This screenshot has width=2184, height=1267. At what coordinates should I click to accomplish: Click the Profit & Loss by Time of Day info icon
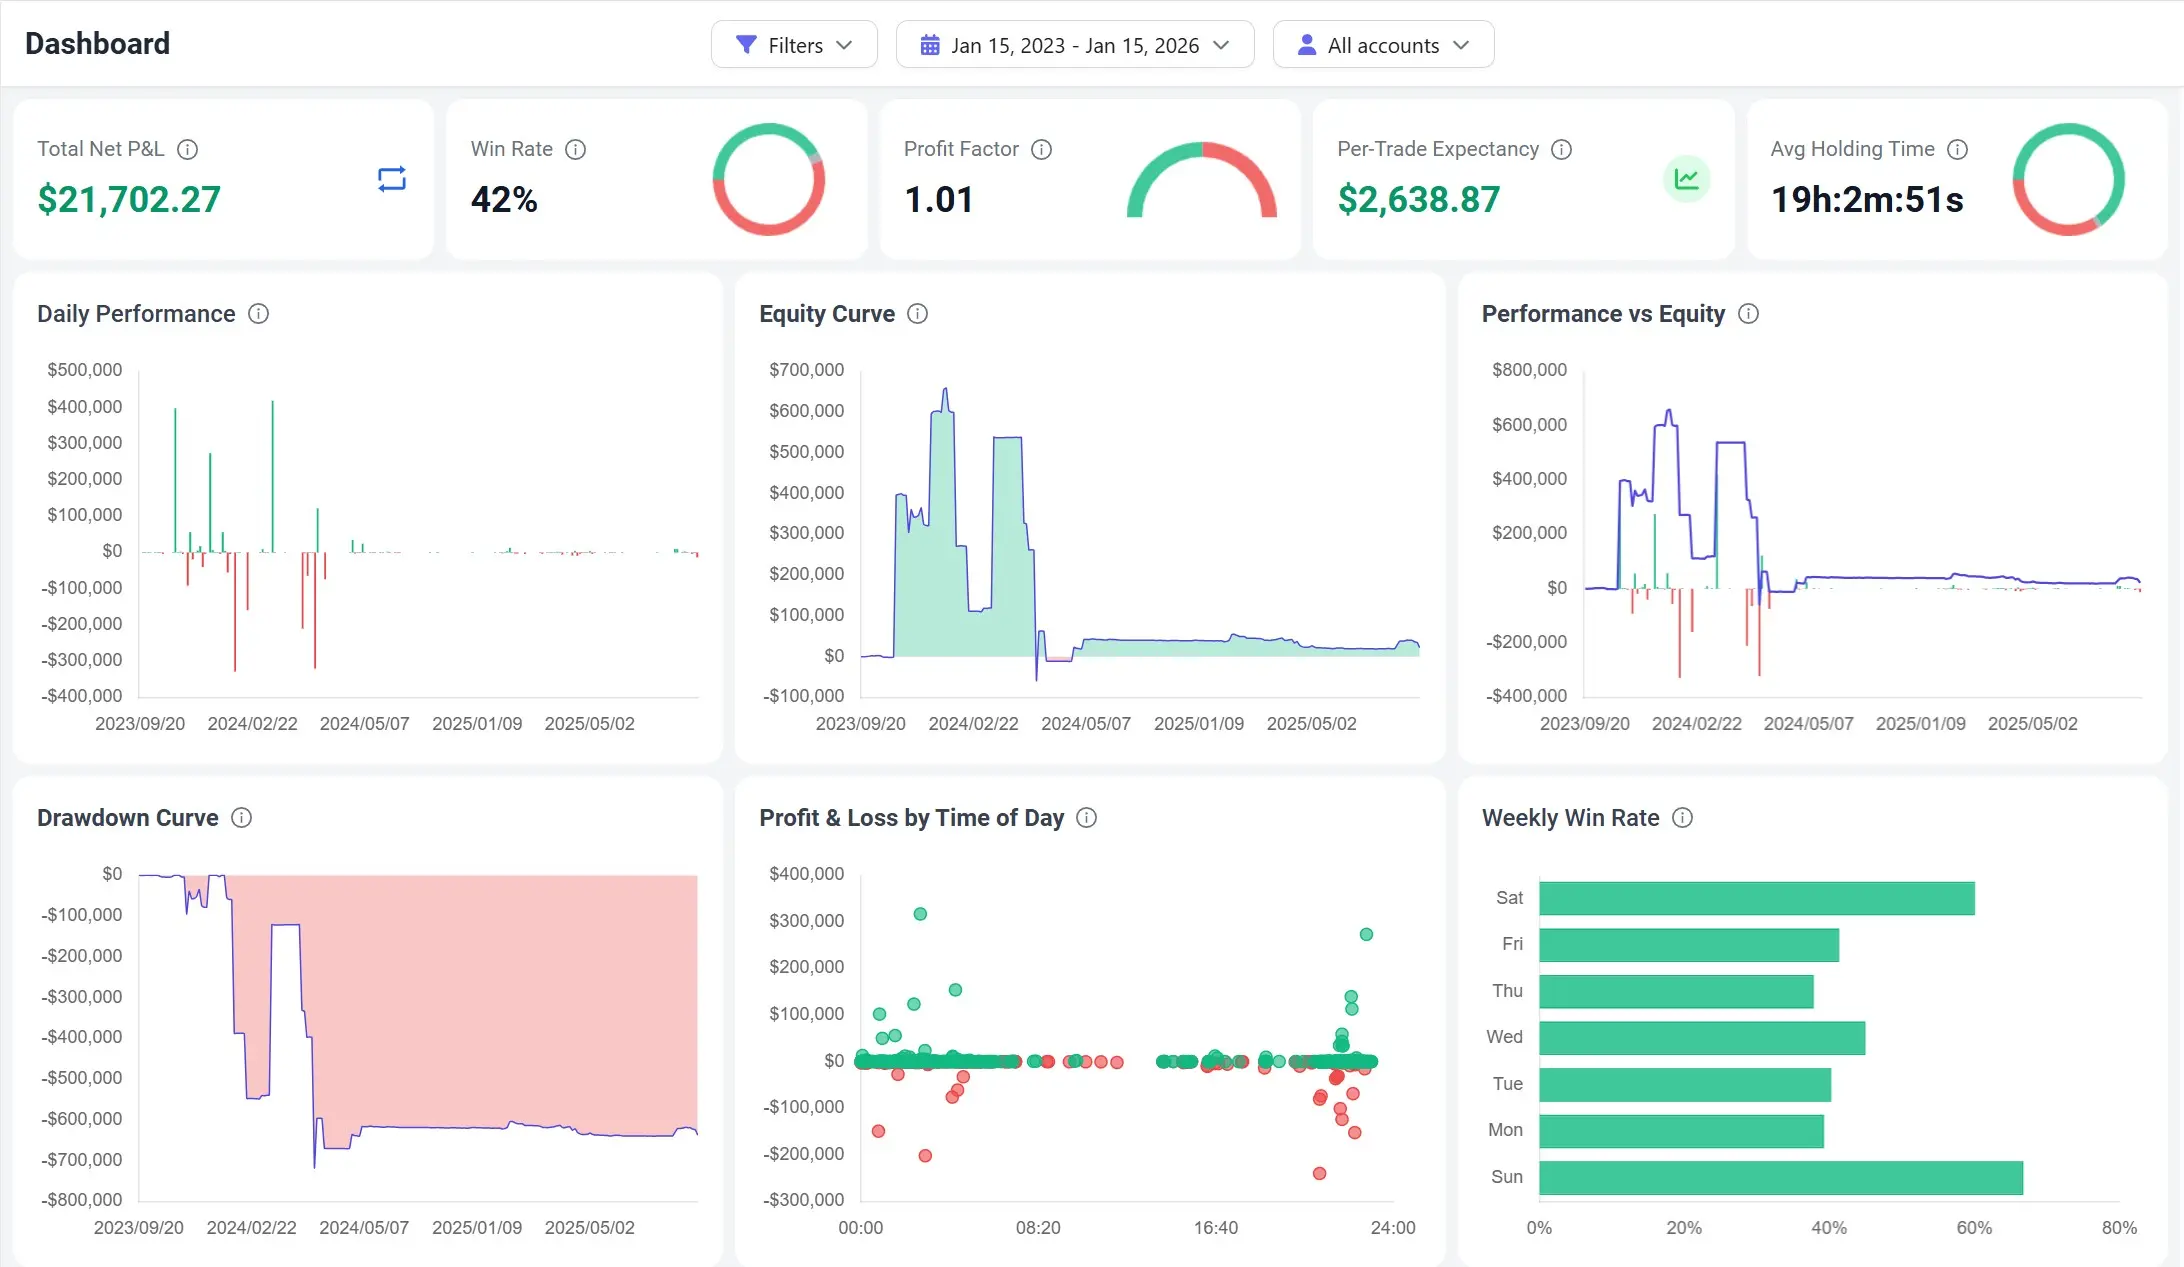1087,818
